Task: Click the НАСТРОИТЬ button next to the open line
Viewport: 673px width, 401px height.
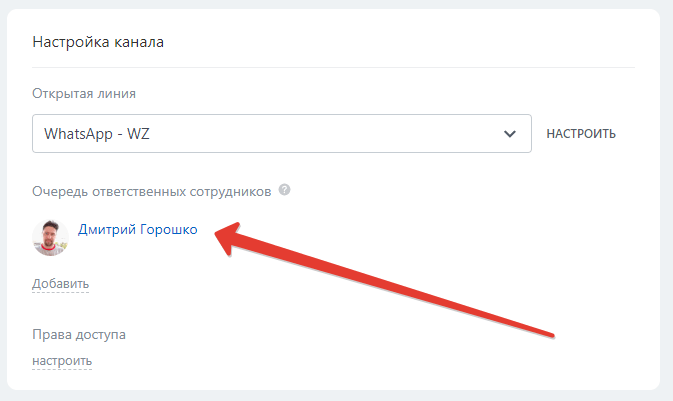Action: (x=581, y=134)
